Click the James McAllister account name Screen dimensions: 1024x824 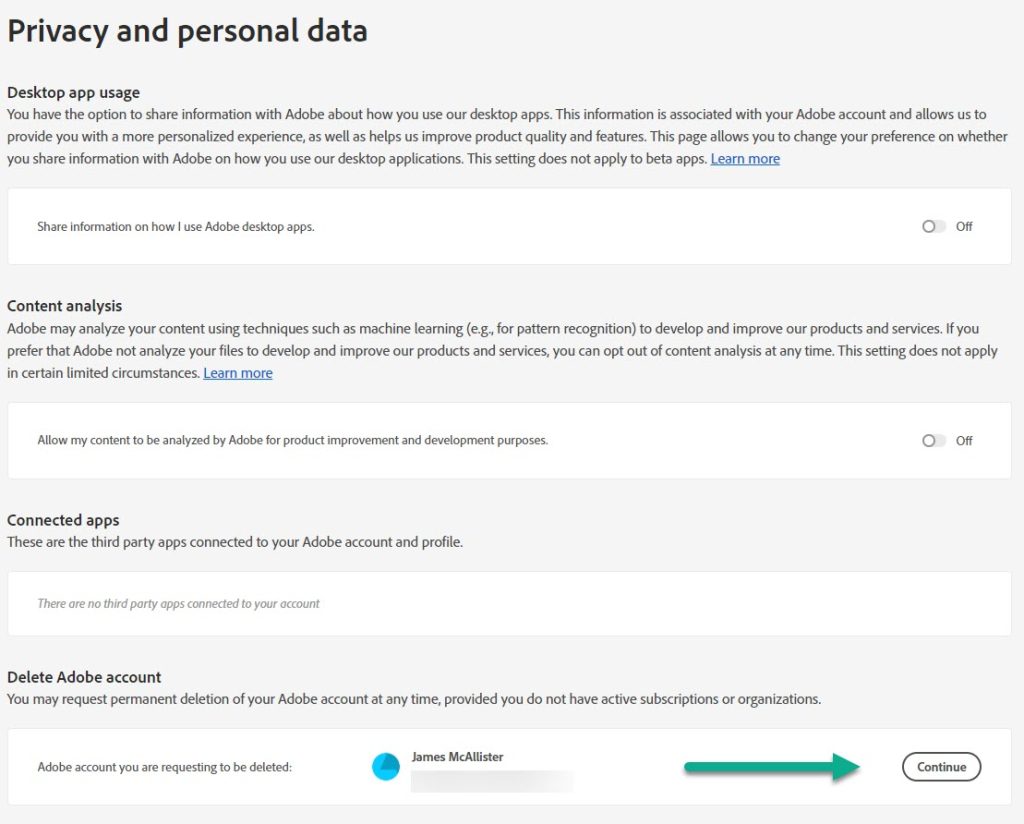(x=457, y=757)
